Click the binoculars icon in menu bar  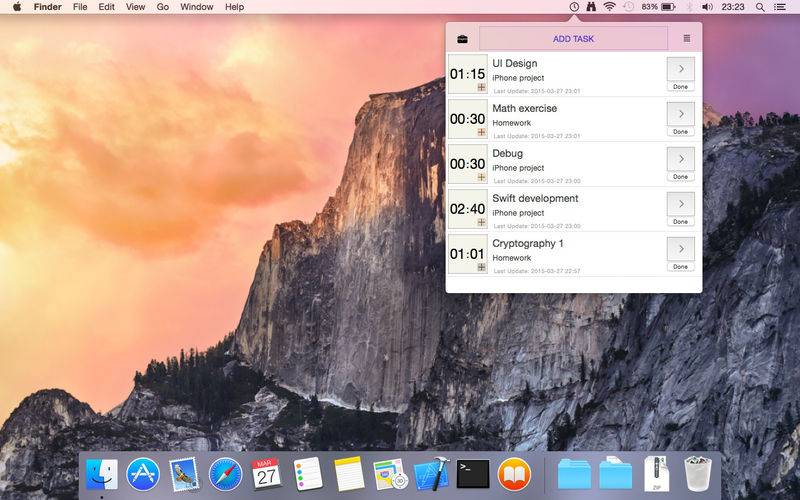tap(591, 7)
